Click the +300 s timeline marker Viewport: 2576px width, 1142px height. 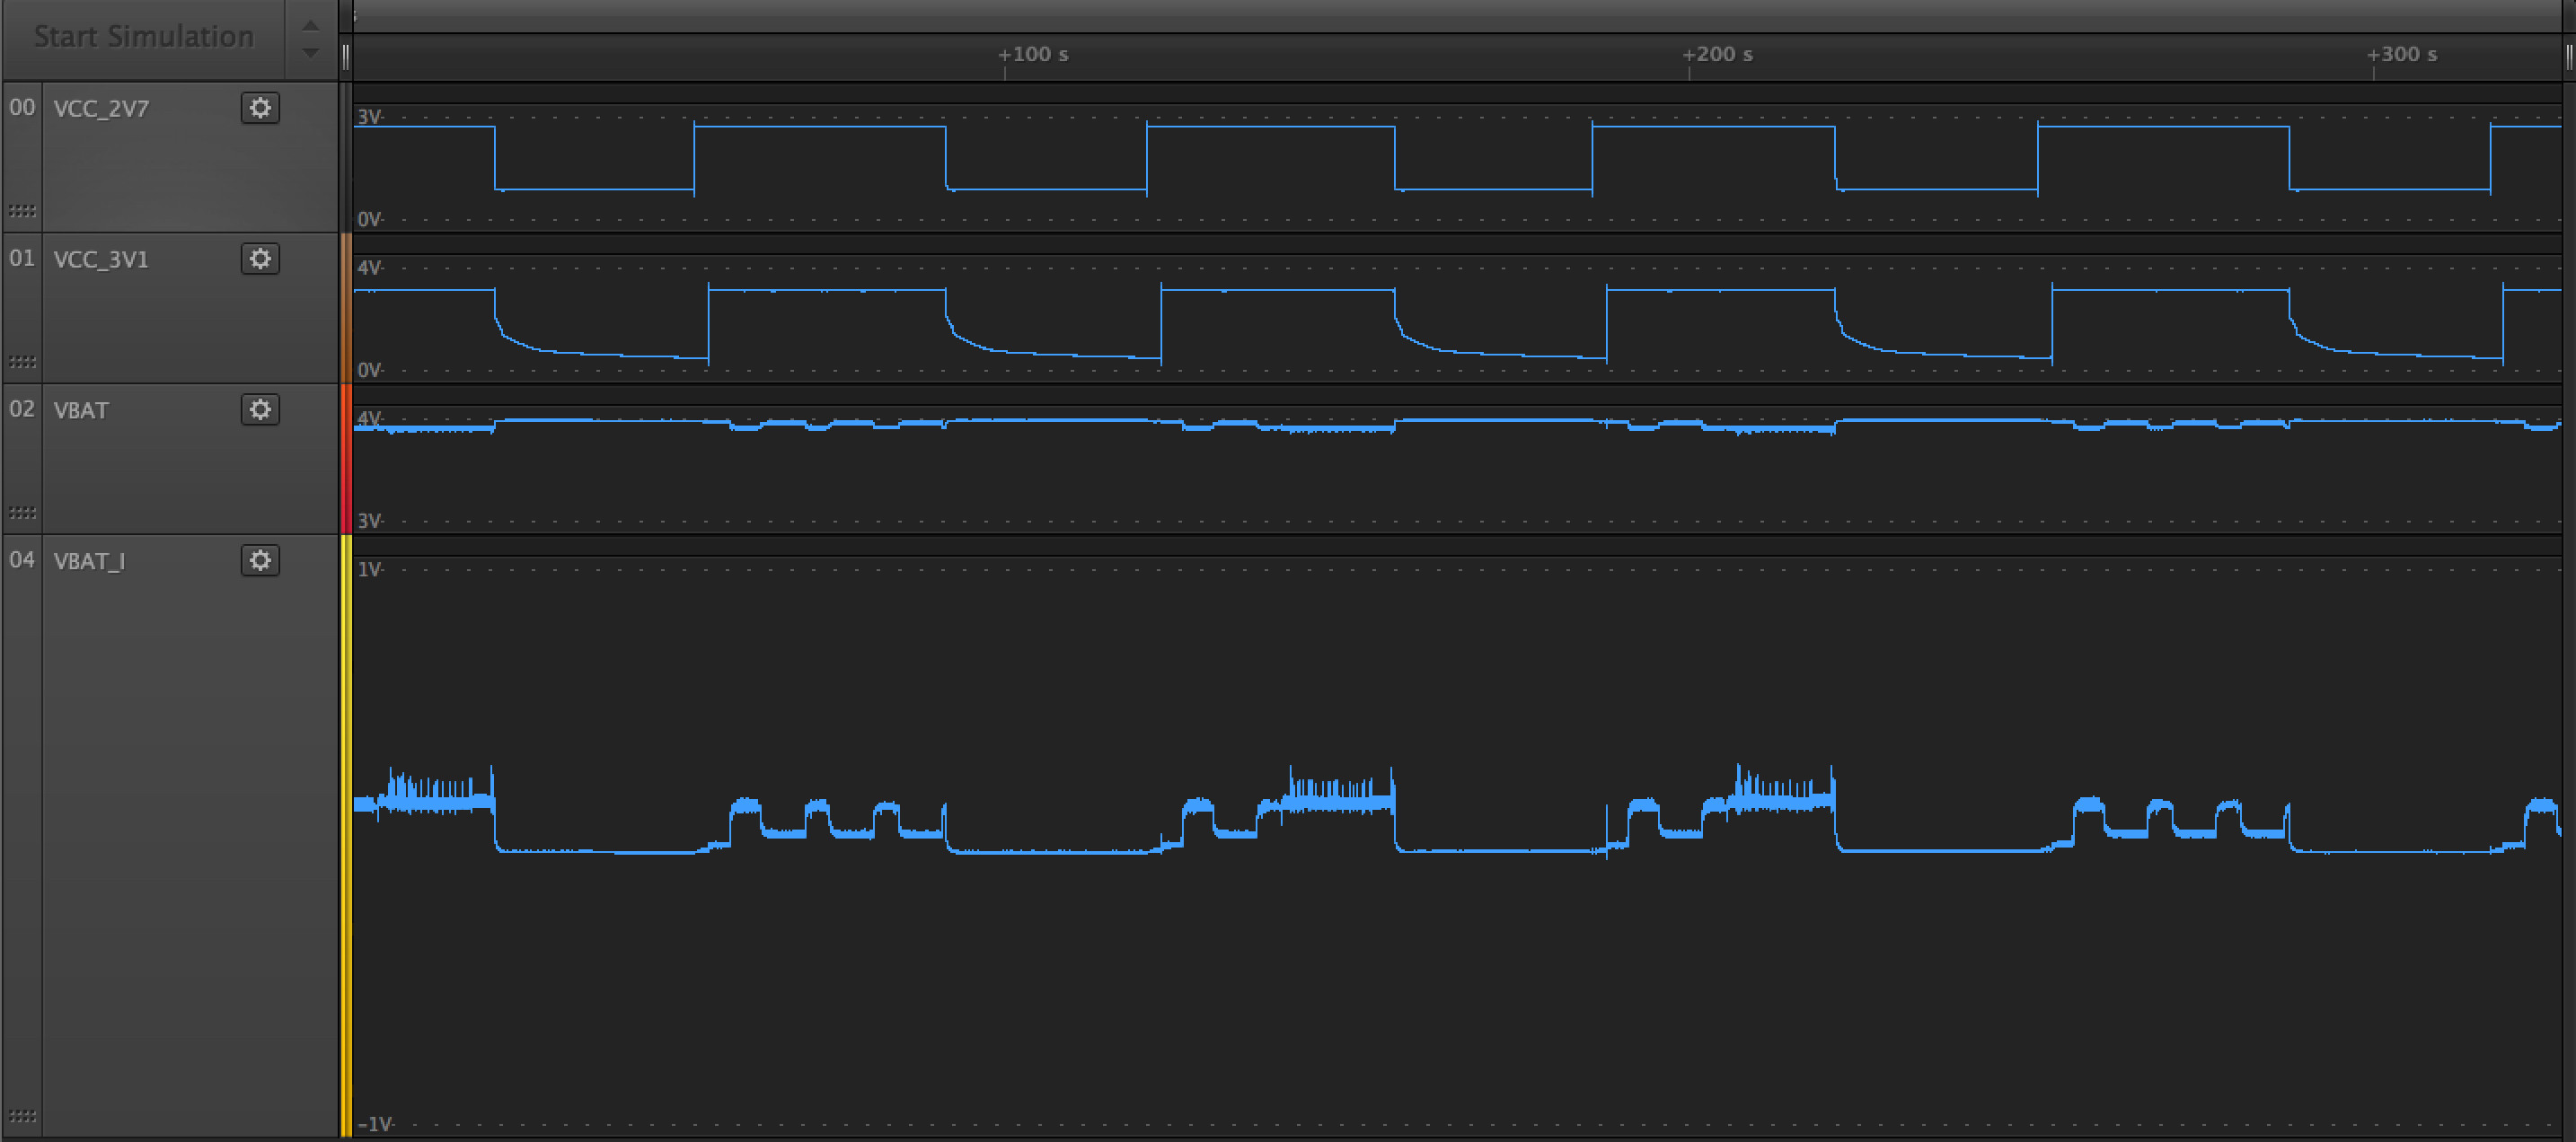coord(2402,54)
